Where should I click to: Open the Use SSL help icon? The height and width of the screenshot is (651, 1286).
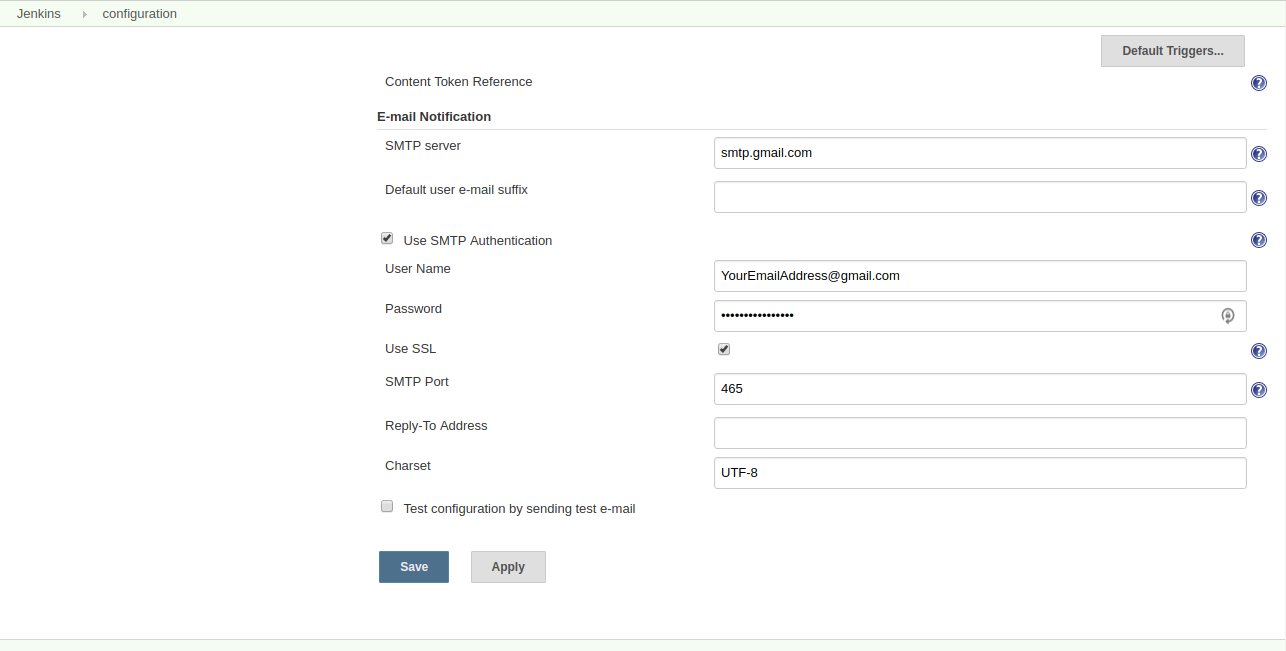point(1258,351)
